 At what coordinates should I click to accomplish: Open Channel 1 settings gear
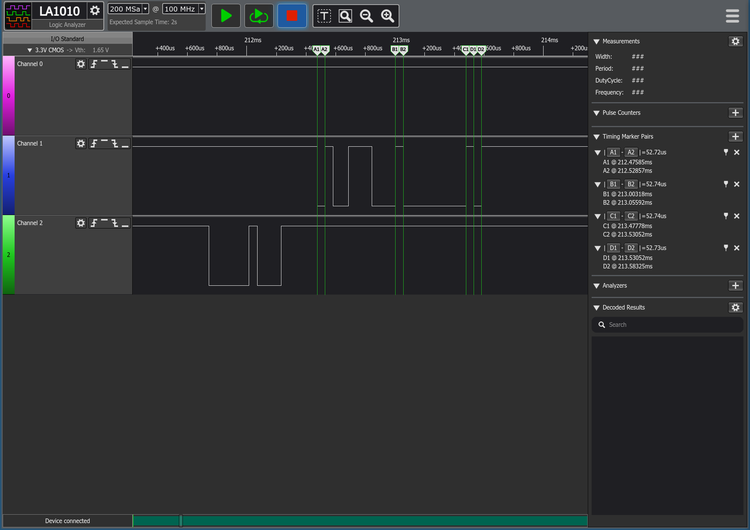tap(81, 143)
